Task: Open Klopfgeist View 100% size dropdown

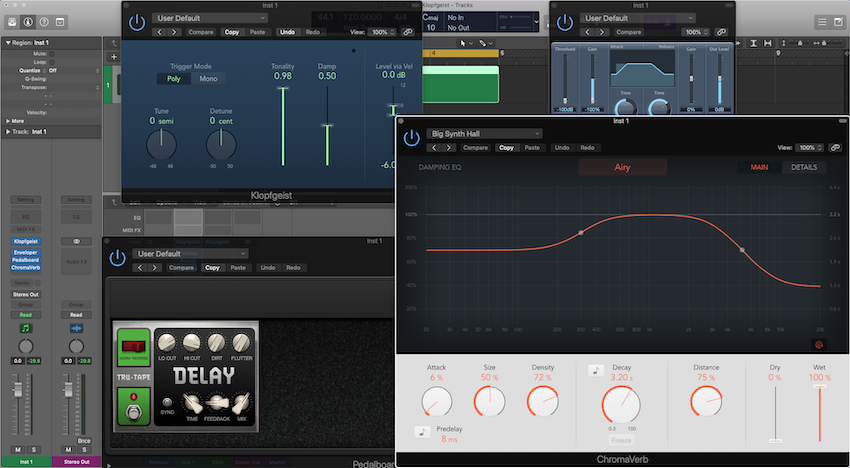Action: (x=382, y=32)
